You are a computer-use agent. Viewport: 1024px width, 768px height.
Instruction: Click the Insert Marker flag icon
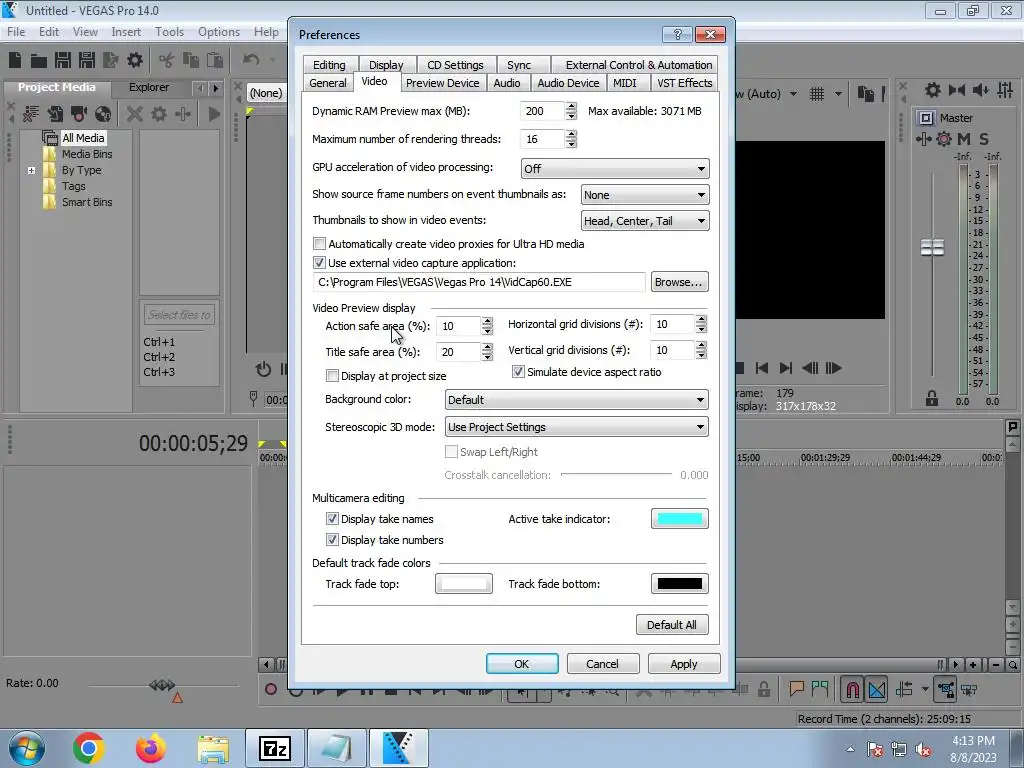[x=796, y=688]
